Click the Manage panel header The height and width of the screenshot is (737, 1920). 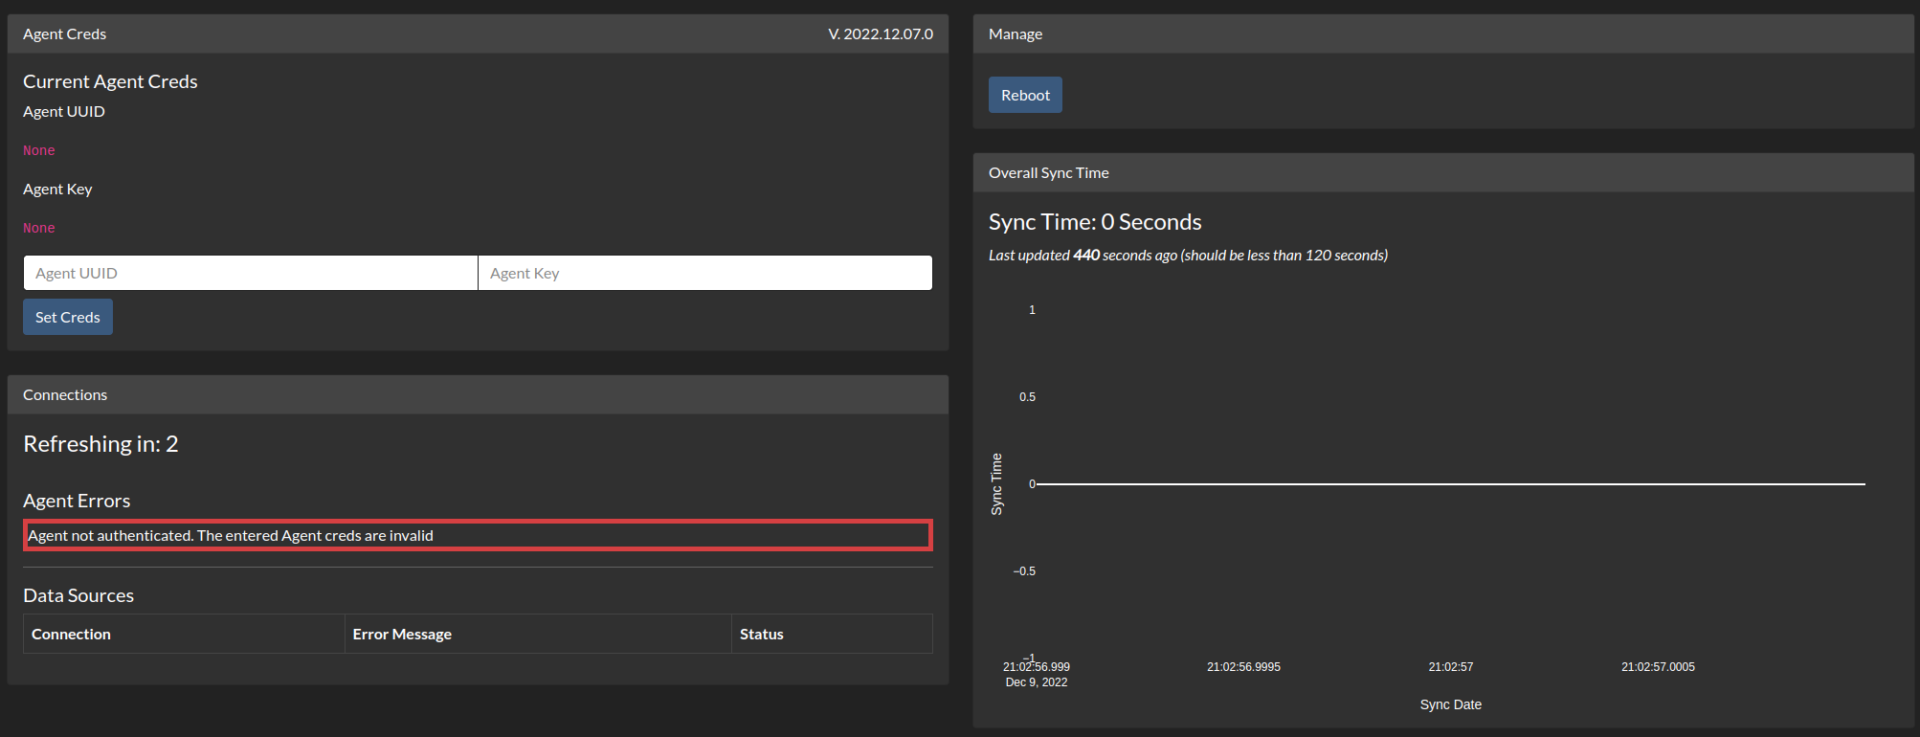1015,34
